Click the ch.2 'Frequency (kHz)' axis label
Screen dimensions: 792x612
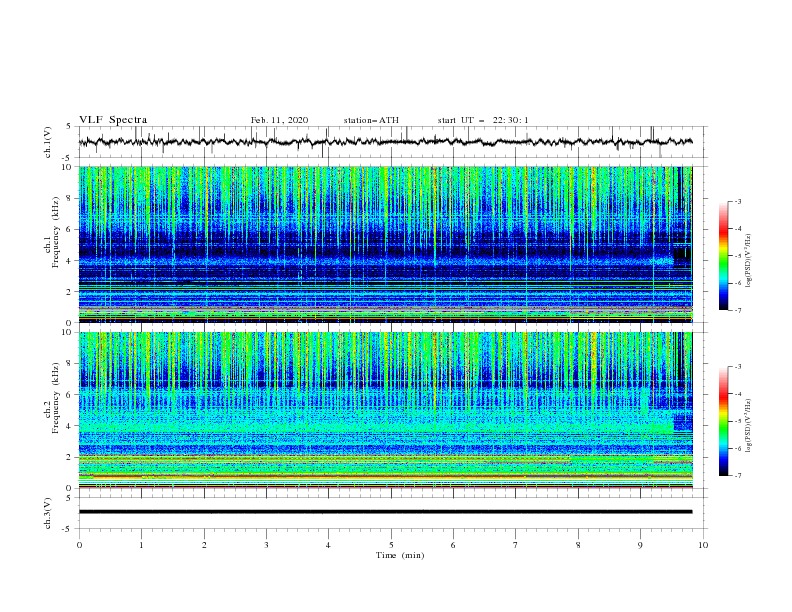click(55, 398)
